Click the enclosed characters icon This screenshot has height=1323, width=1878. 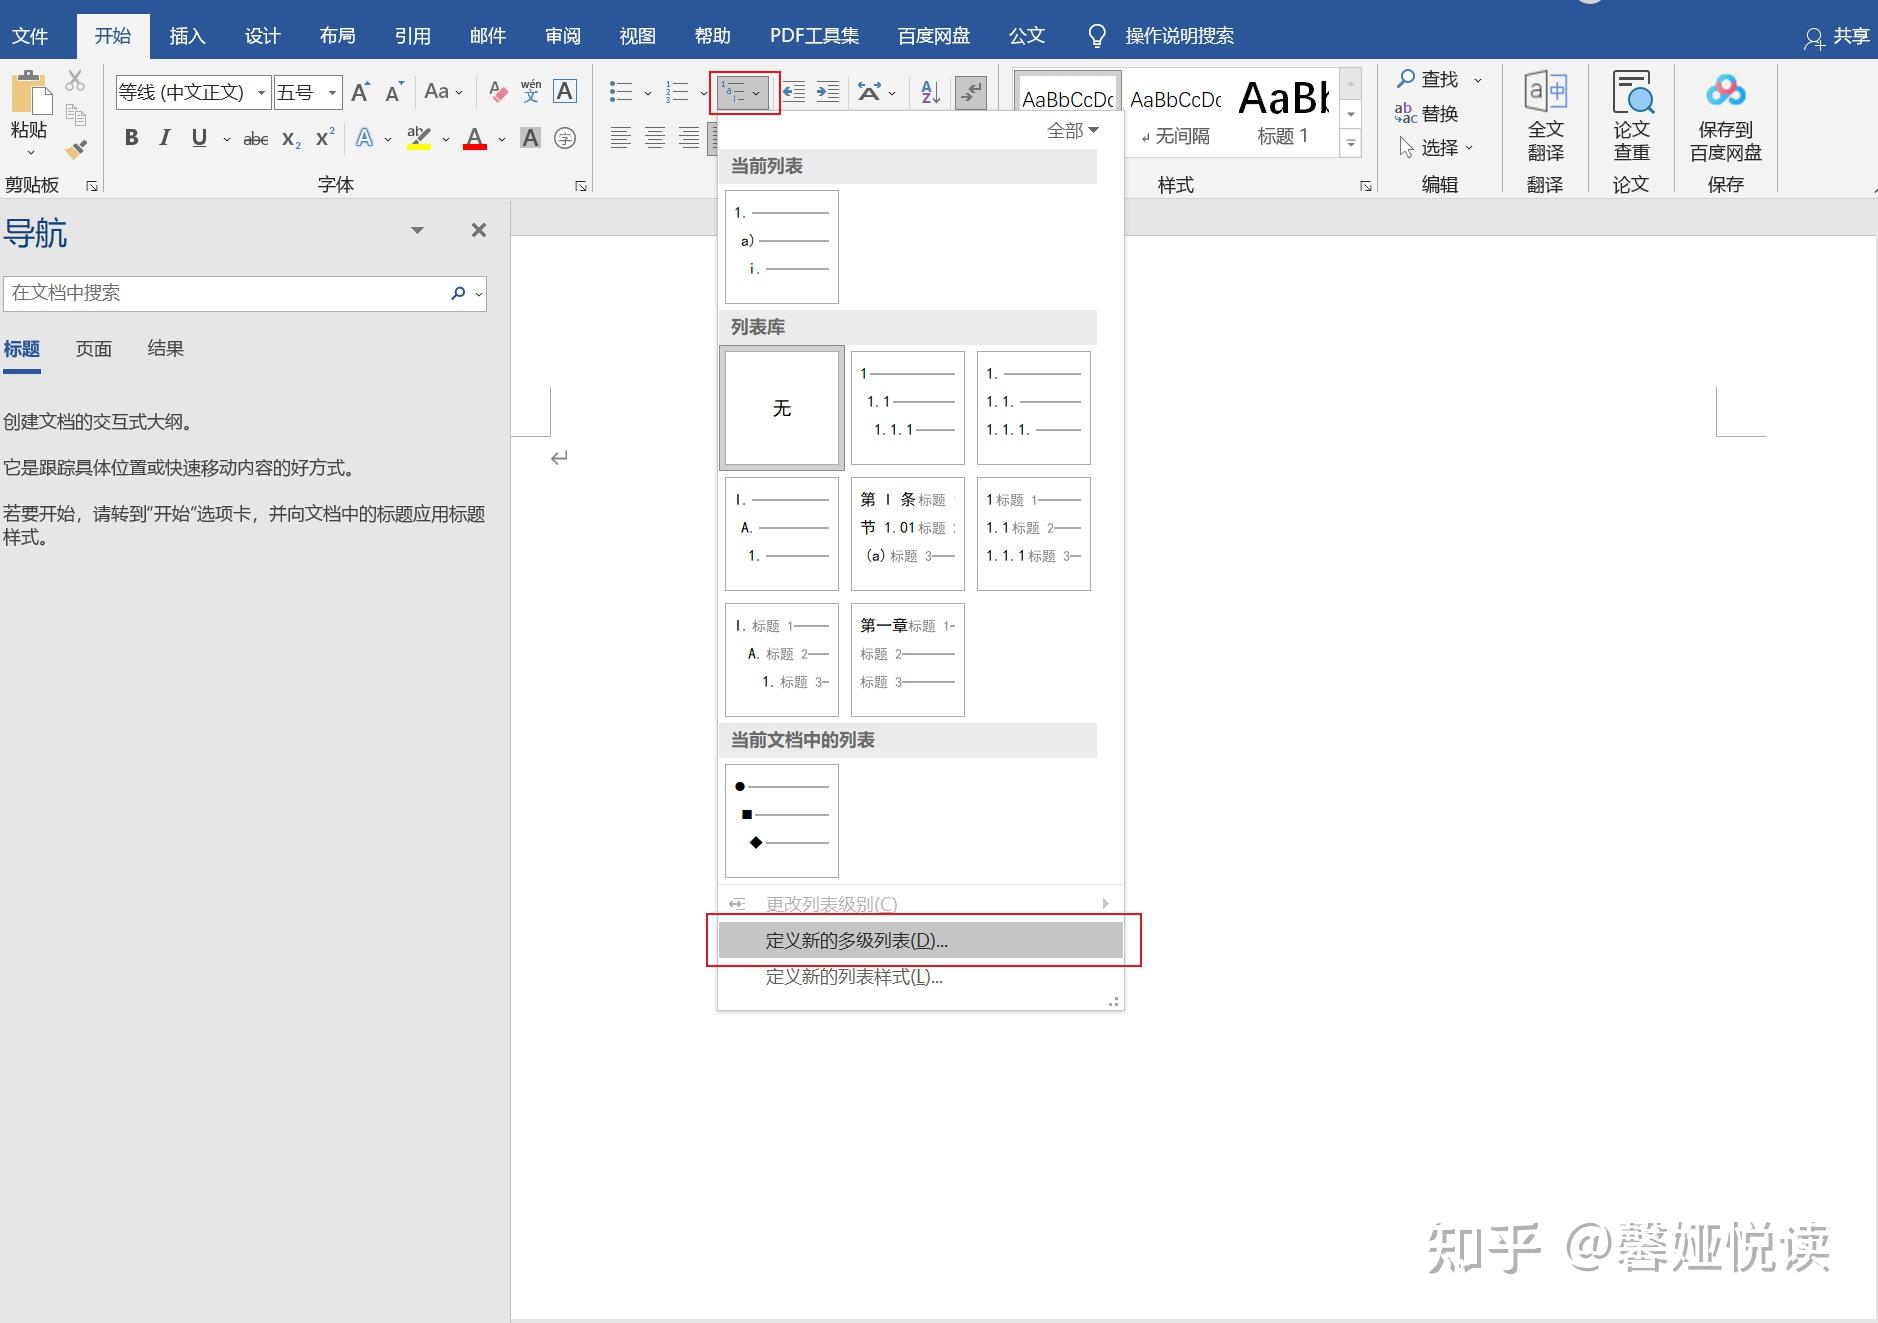[565, 138]
